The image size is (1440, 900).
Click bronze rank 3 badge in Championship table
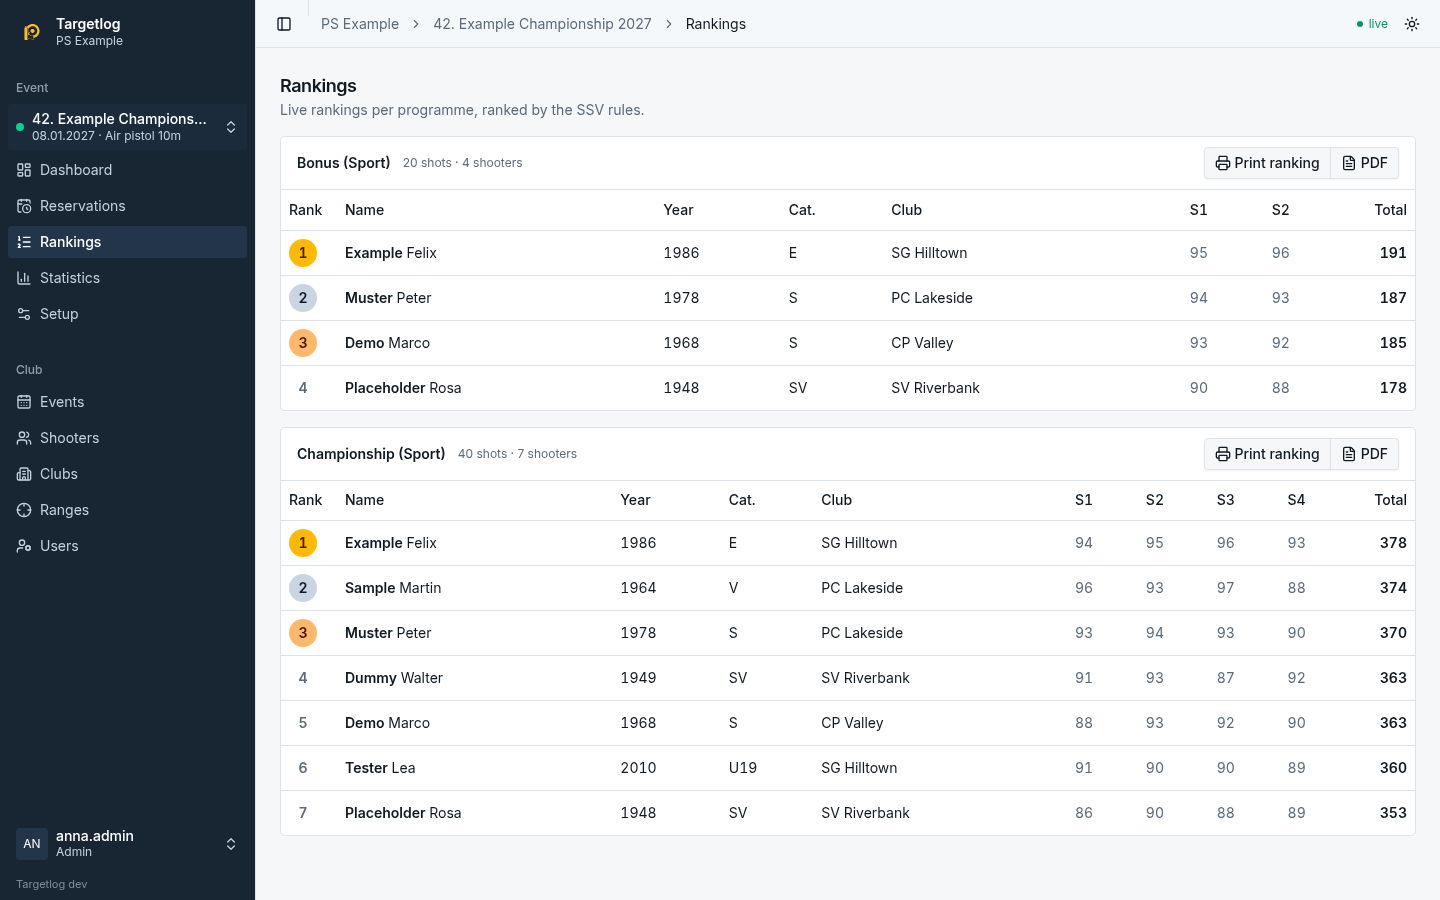pos(303,633)
